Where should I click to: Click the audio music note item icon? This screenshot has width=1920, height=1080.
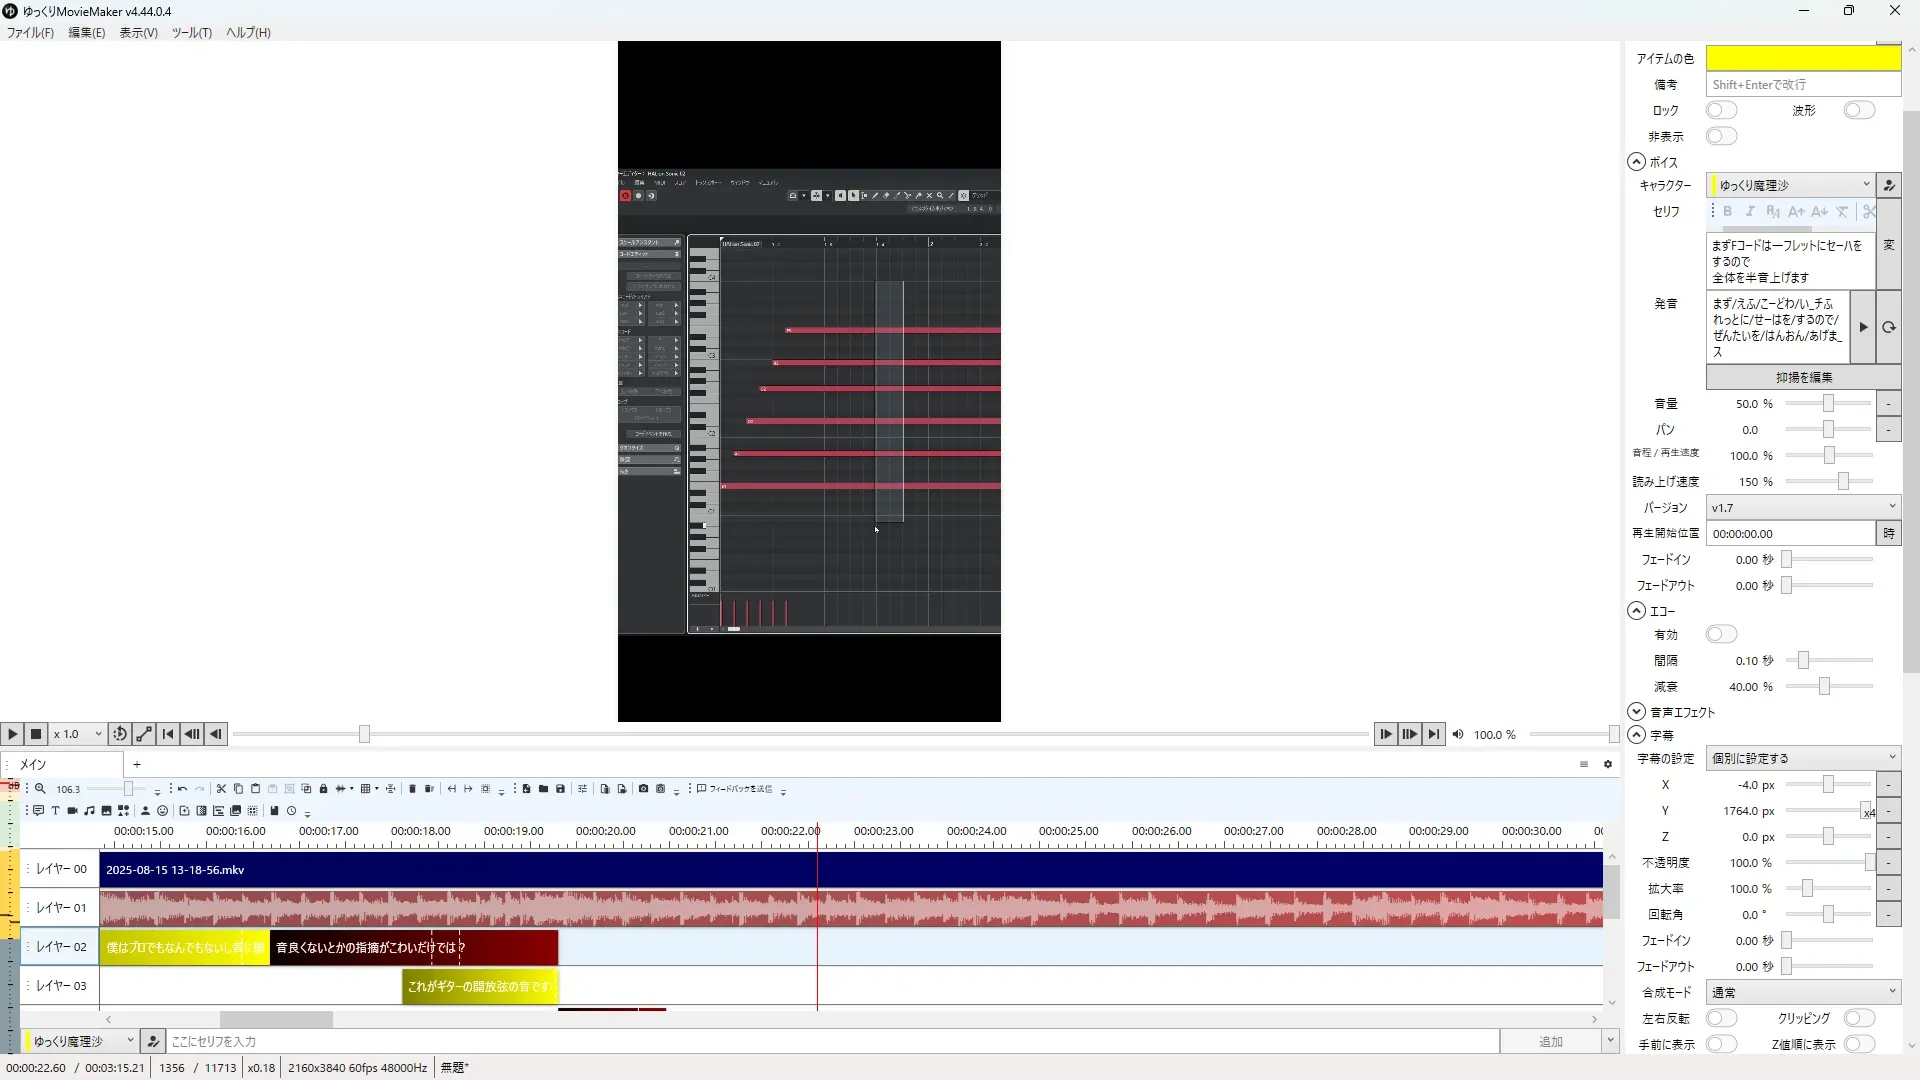click(x=89, y=811)
